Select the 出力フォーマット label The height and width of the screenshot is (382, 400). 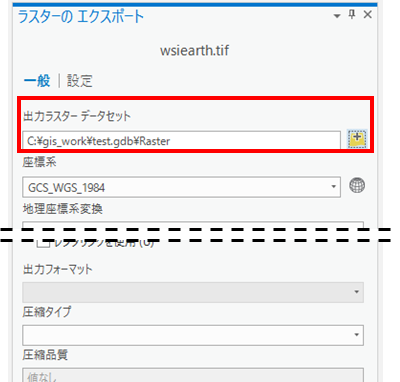(x=57, y=269)
